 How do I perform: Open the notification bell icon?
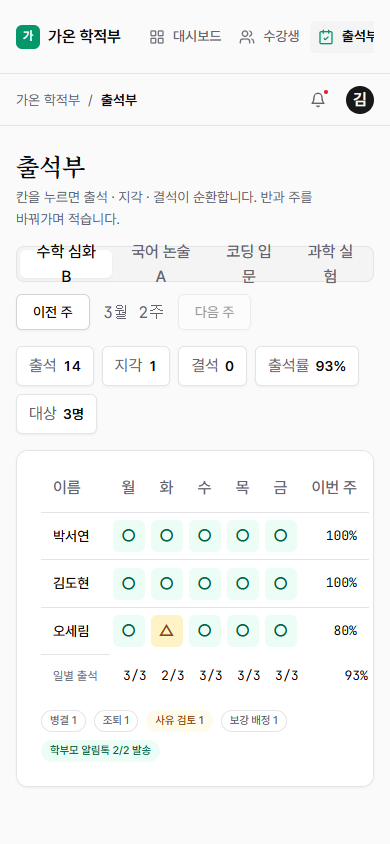tap(318, 100)
